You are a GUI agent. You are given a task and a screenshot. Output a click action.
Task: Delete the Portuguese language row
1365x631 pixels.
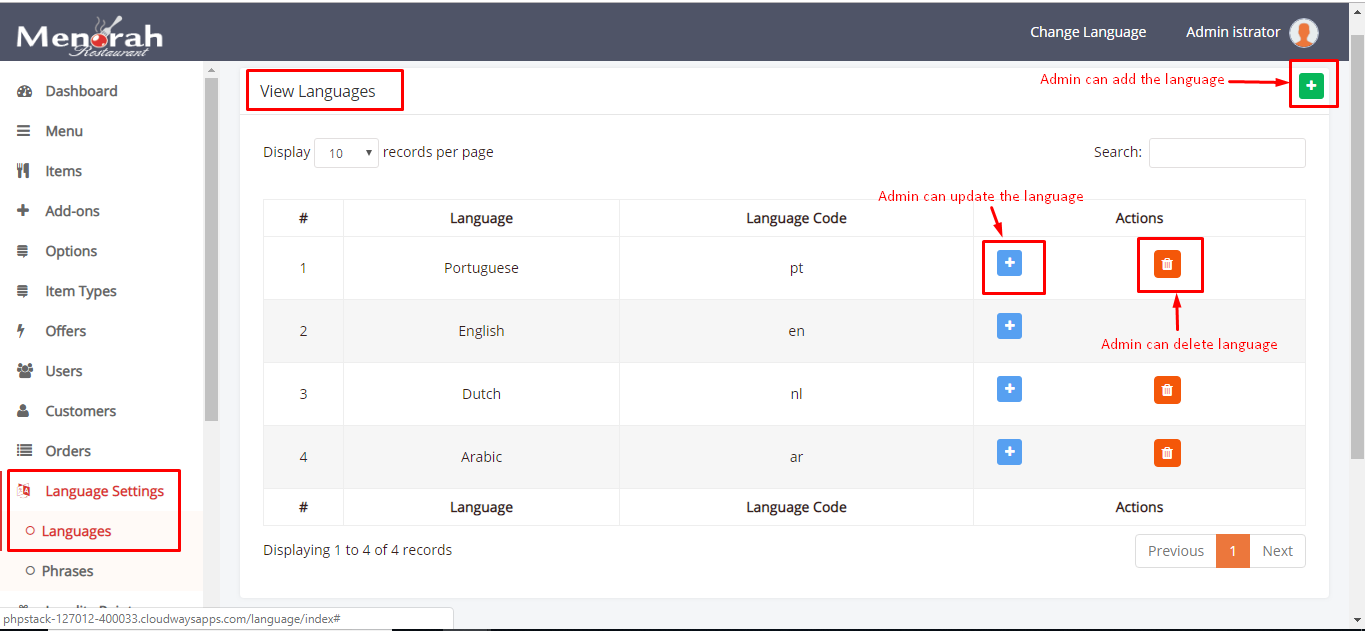[x=1167, y=264]
